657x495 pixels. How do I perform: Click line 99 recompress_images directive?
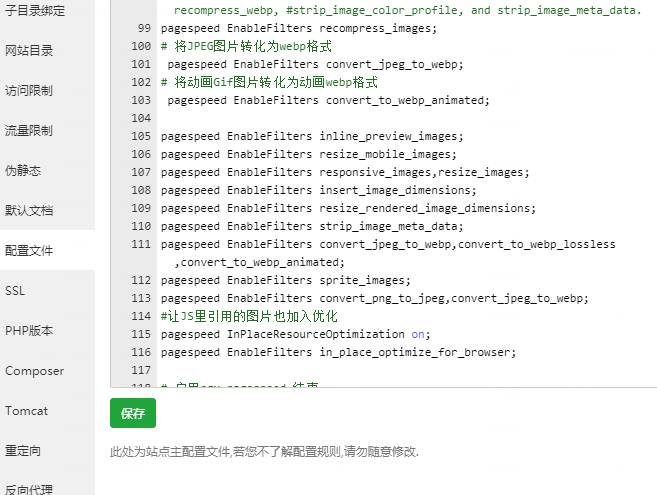[x=299, y=29]
